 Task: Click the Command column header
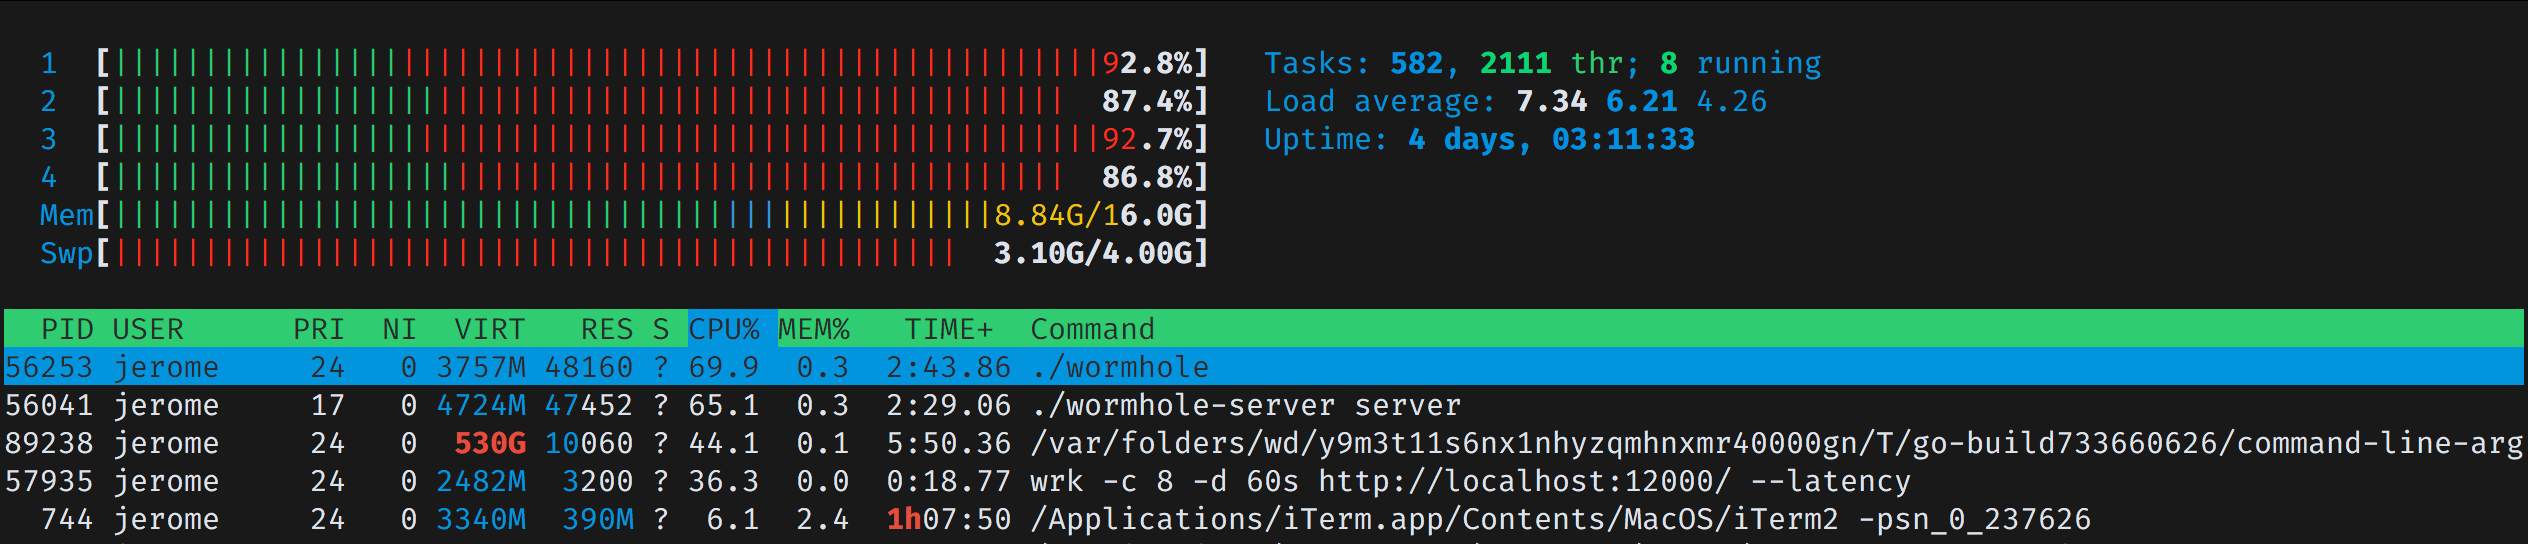tap(1093, 329)
